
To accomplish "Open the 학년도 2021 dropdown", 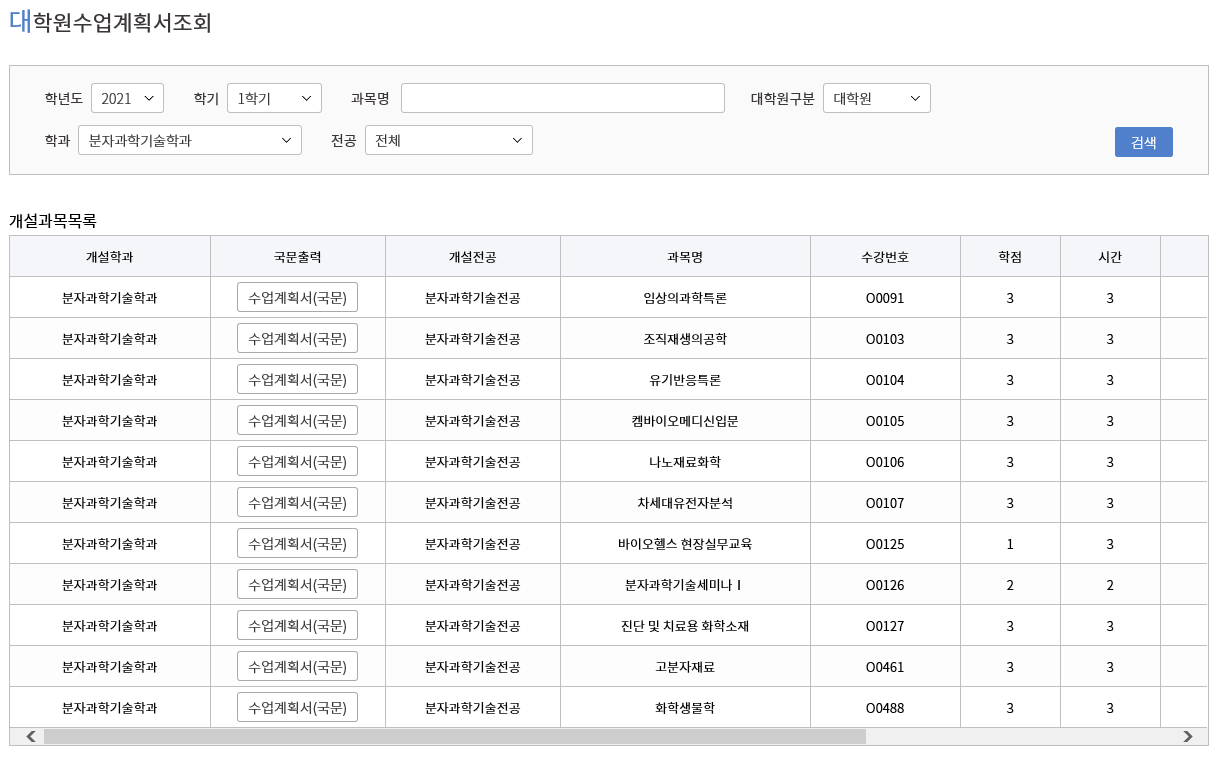I will [127, 98].
